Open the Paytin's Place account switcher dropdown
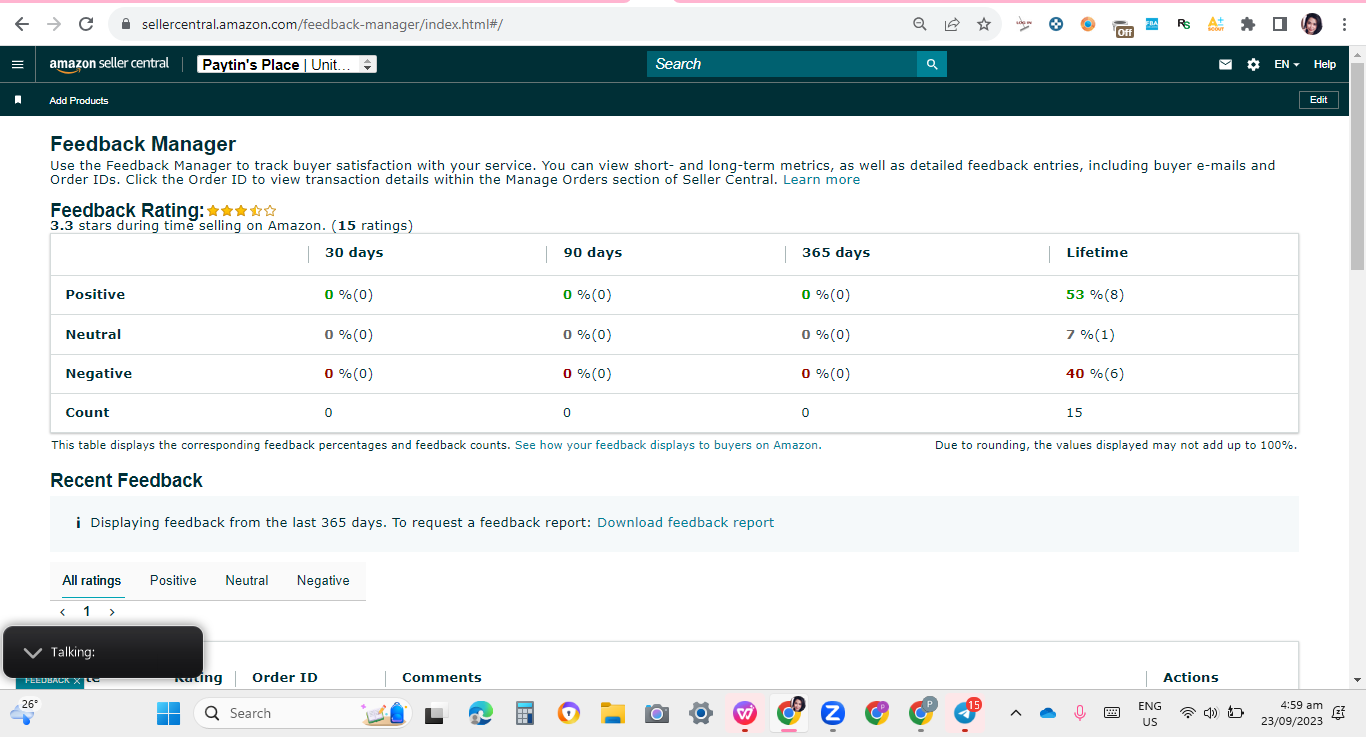The width and height of the screenshot is (1366, 737). 286,64
